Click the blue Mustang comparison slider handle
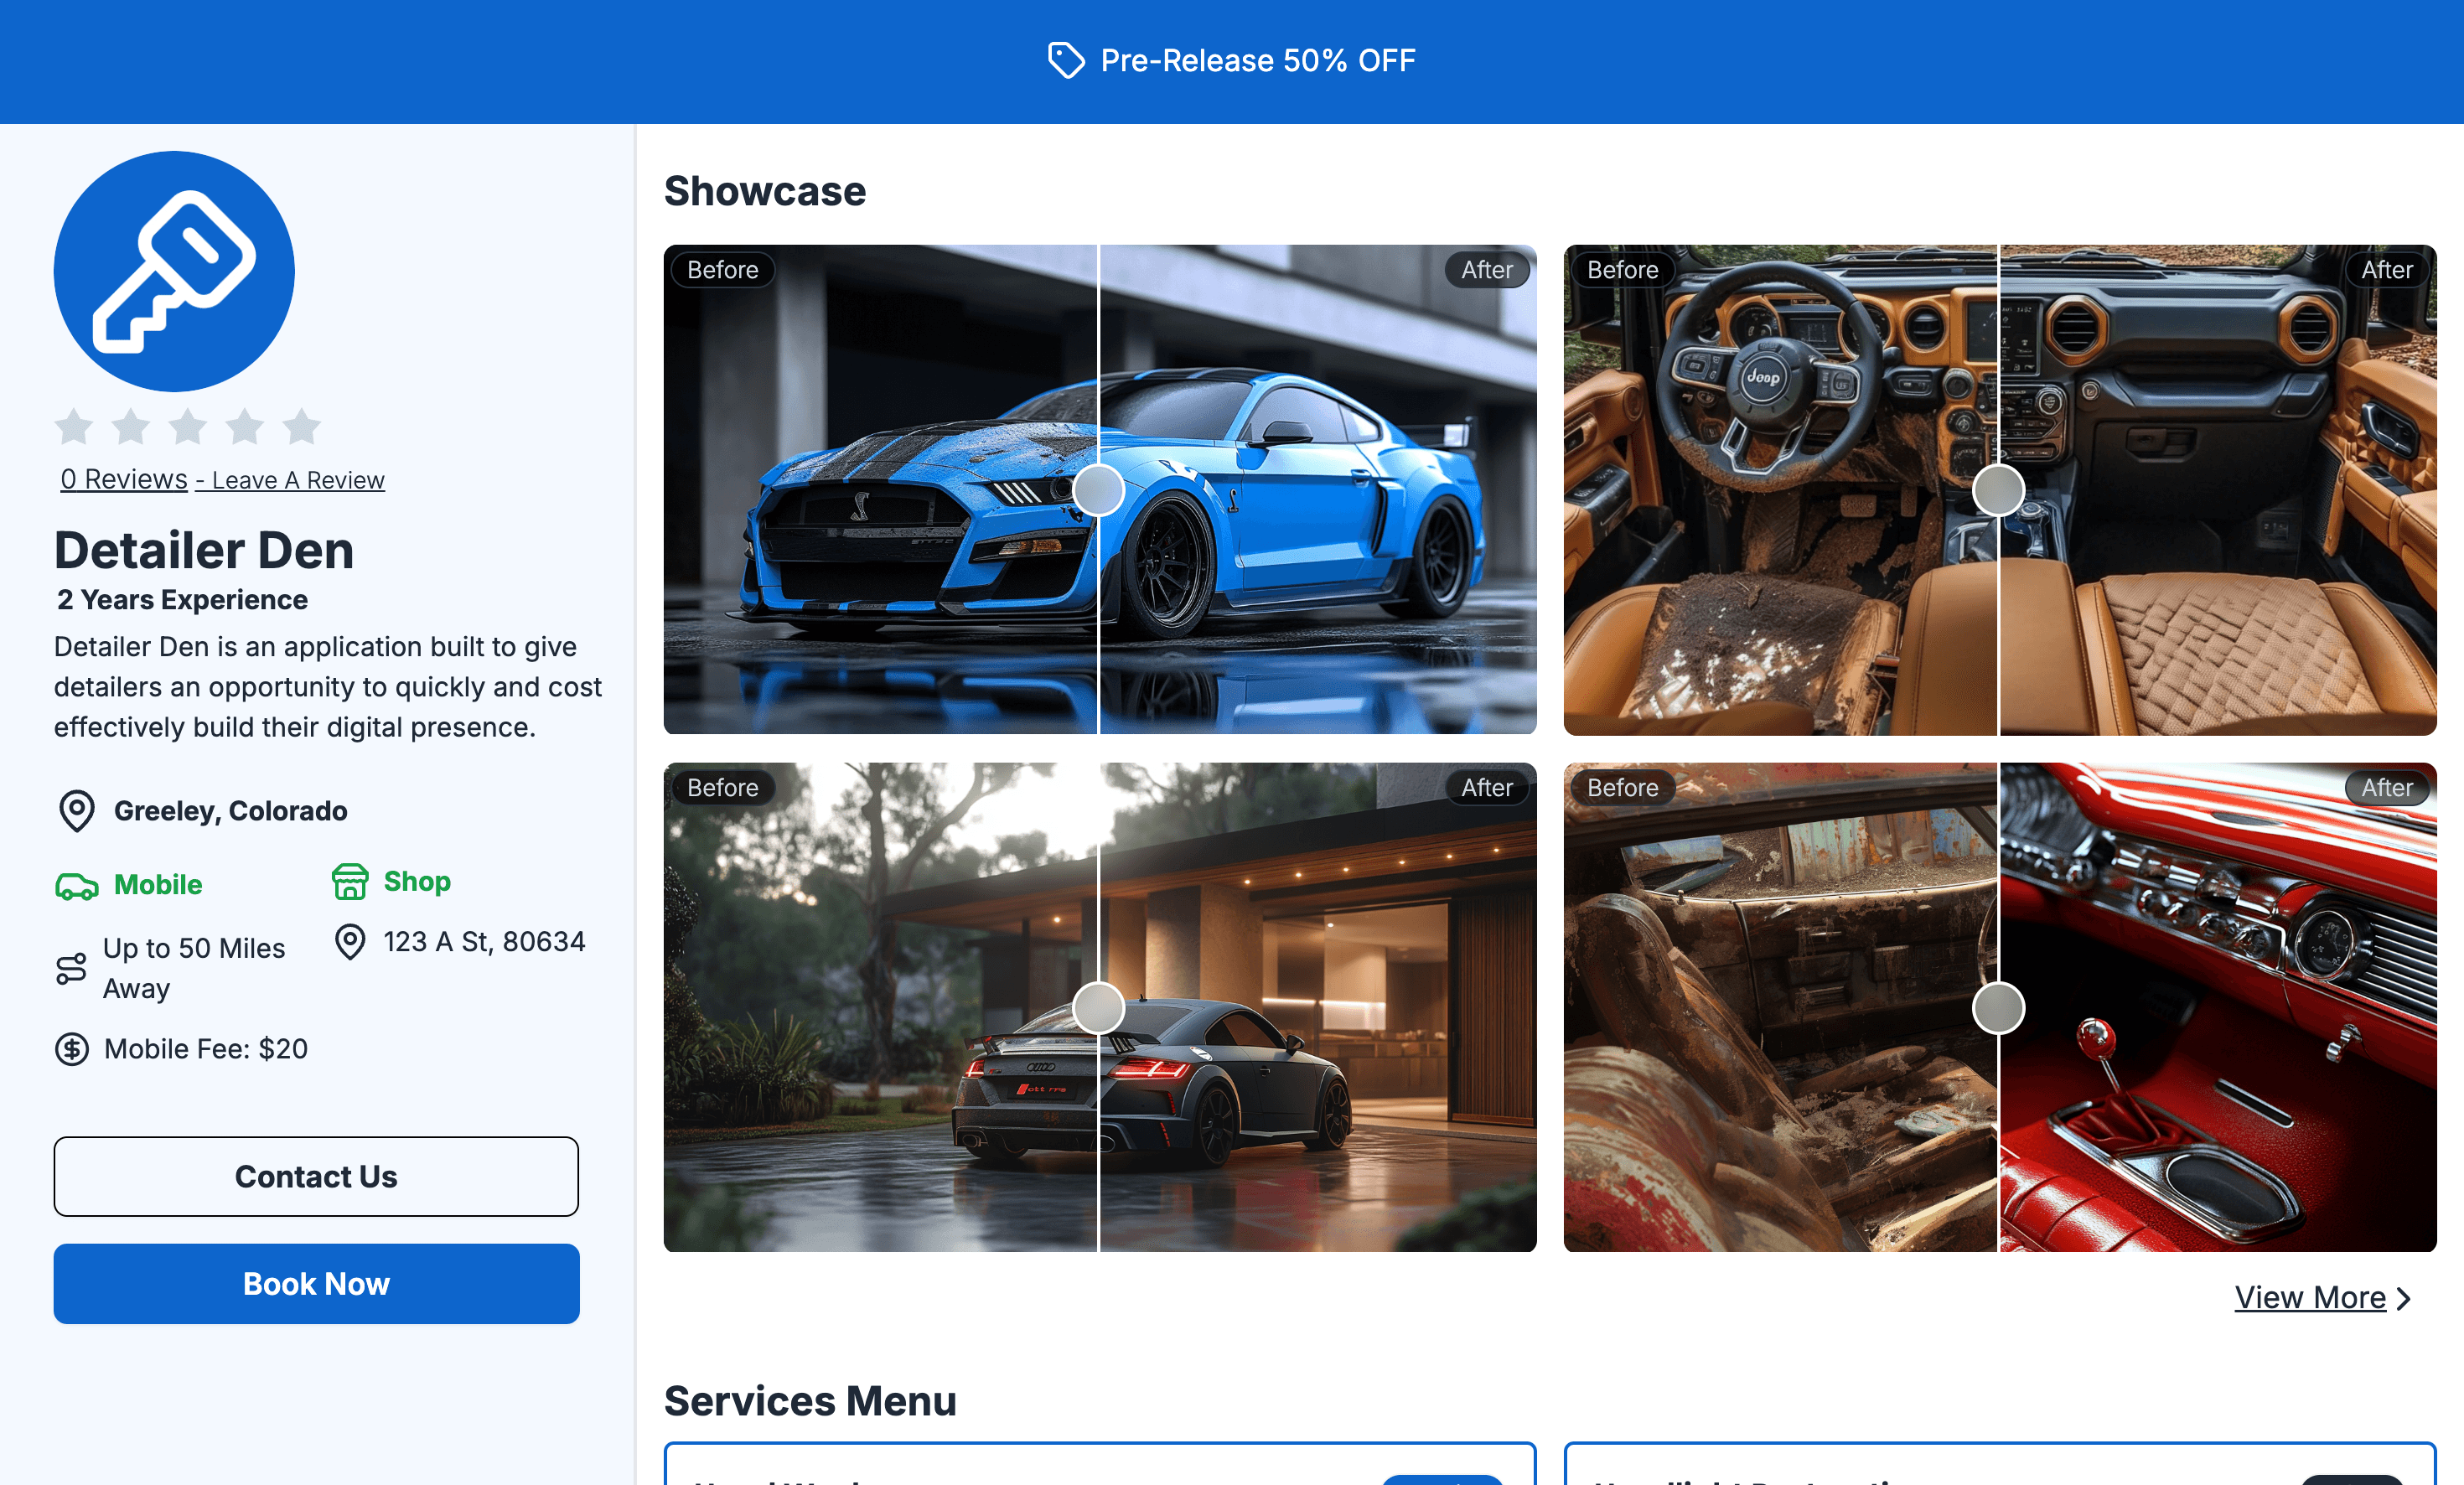2464x1485 pixels. pos(1098,490)
